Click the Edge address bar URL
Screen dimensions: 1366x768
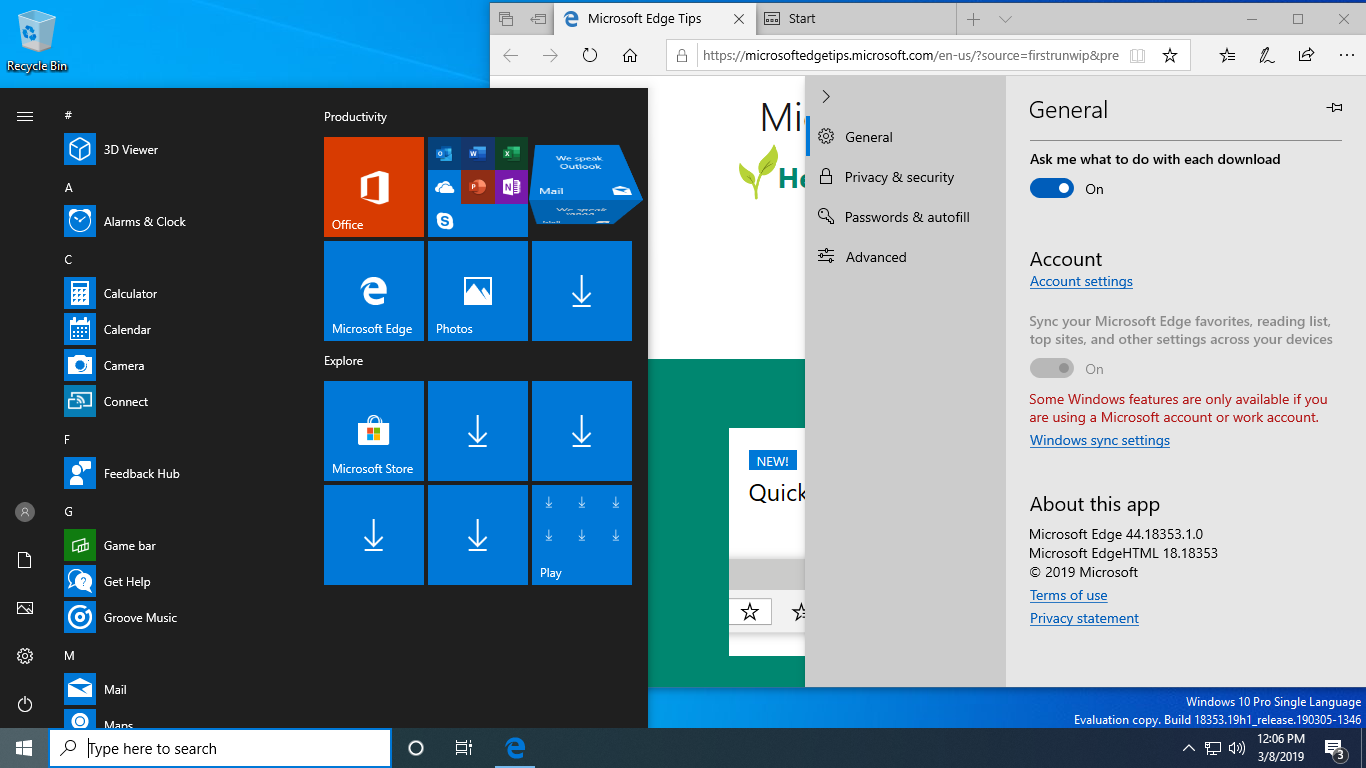pos(911,56)
